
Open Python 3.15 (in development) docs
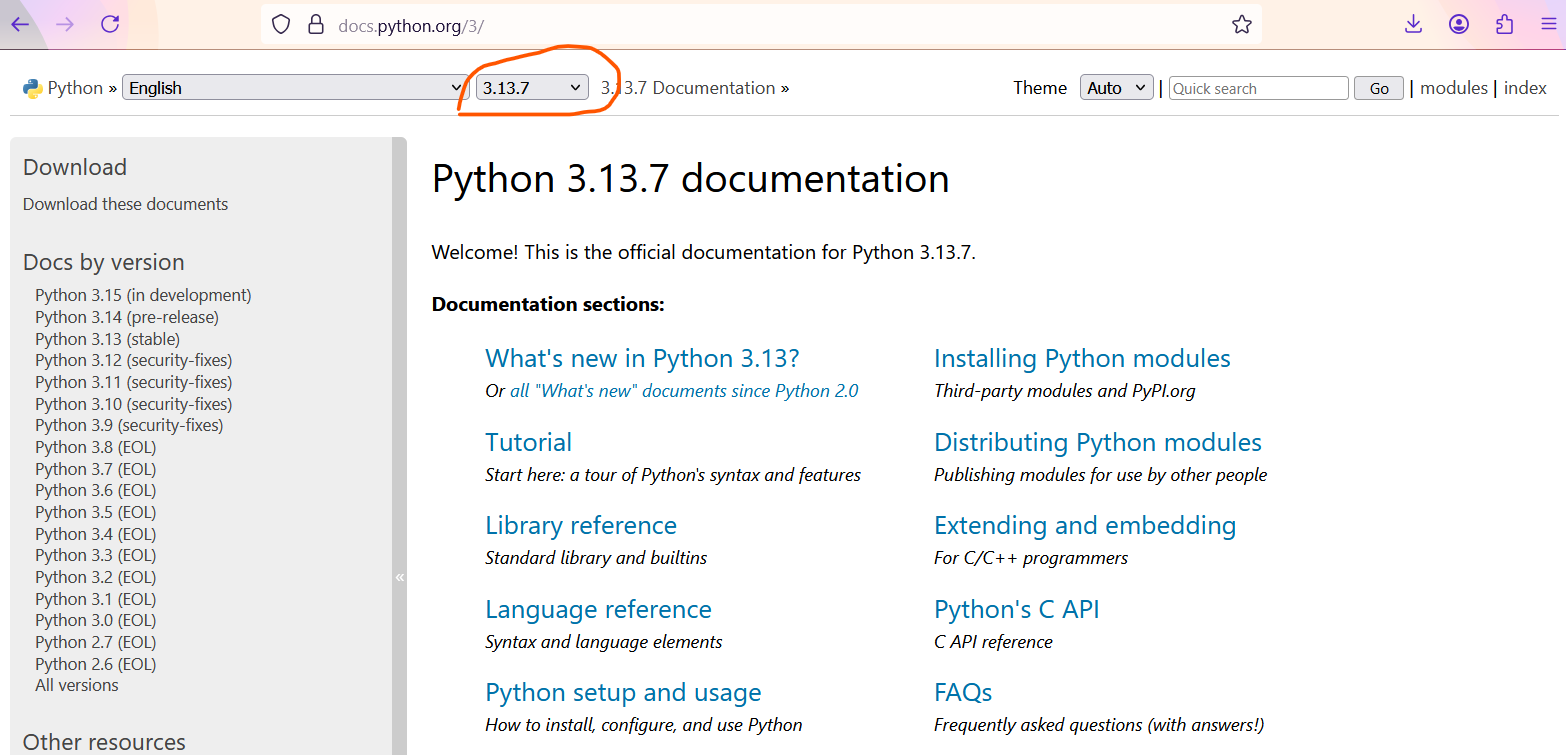(x=143, y=295)
